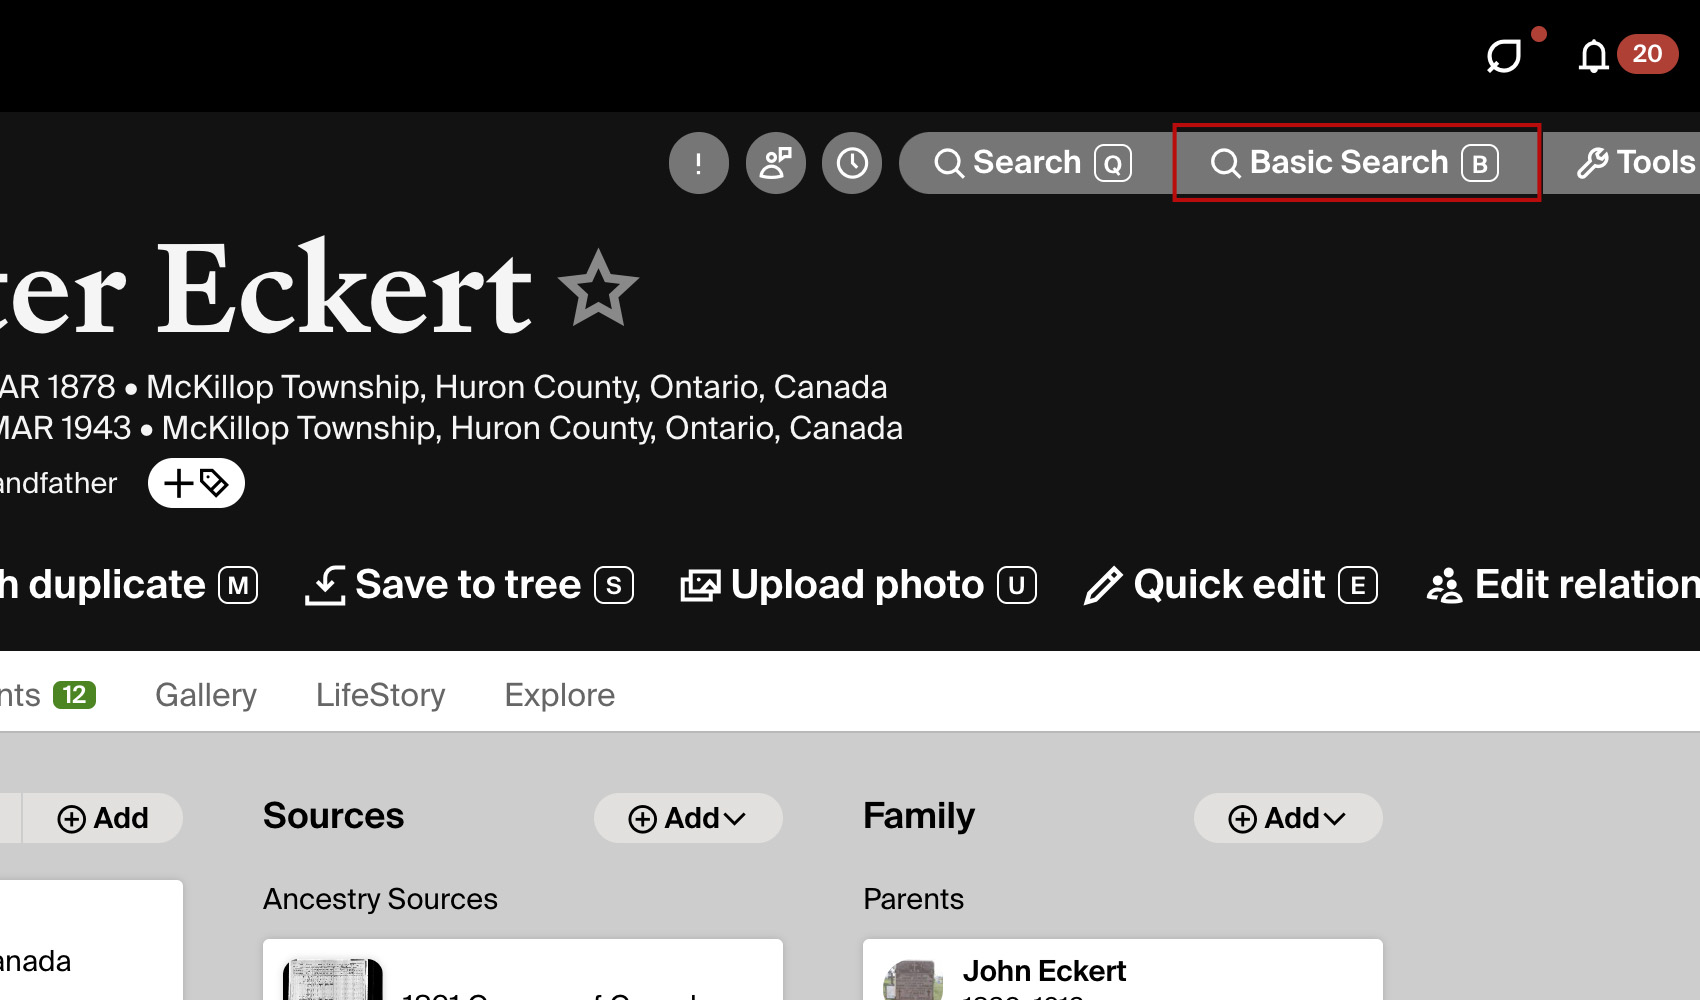Switch to the LifeStory tab

(381, 695)
